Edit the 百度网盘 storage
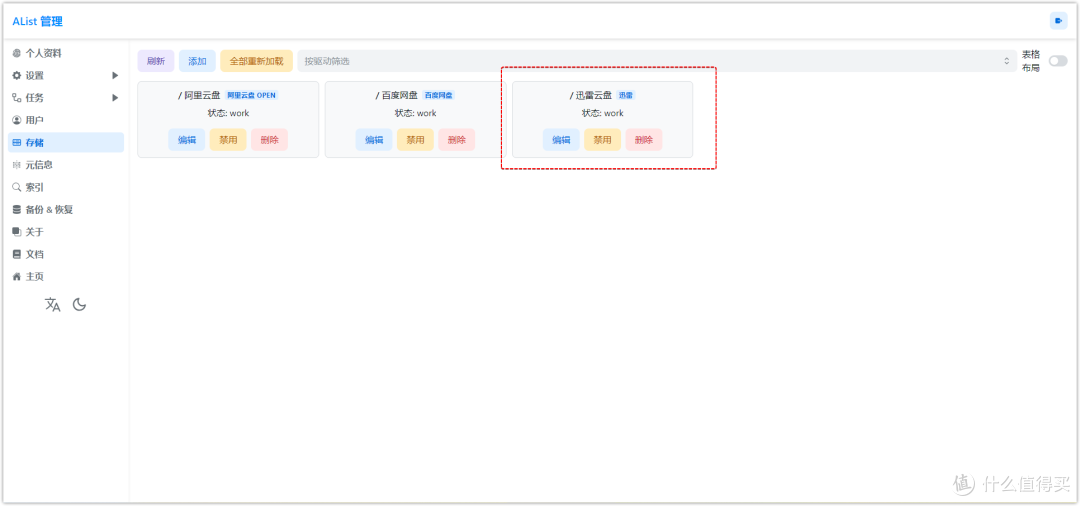Screen dimensions: 1080x506 (374, 140)
